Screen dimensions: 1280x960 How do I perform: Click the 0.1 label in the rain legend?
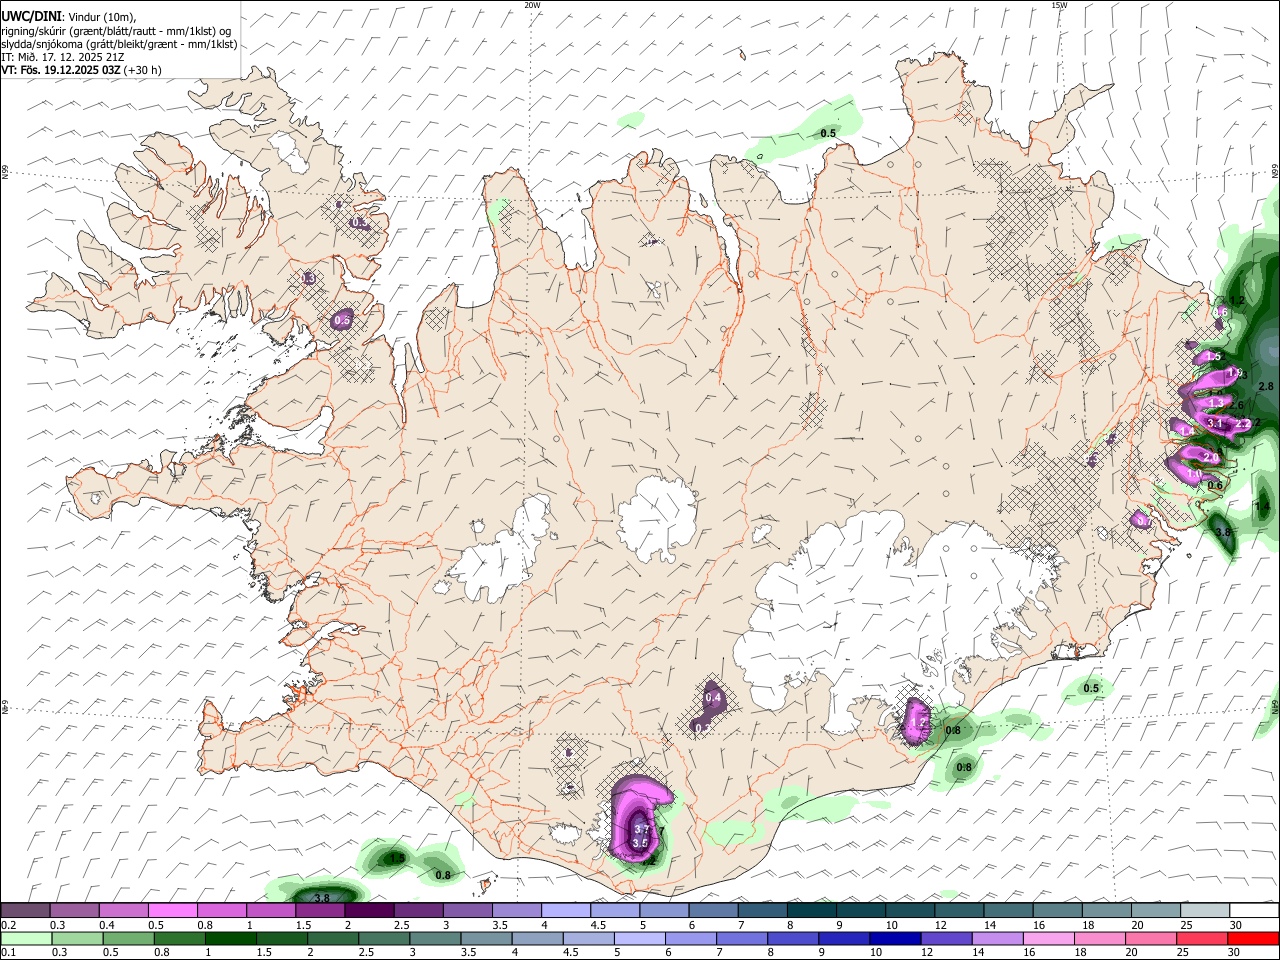tap(9, 952)
